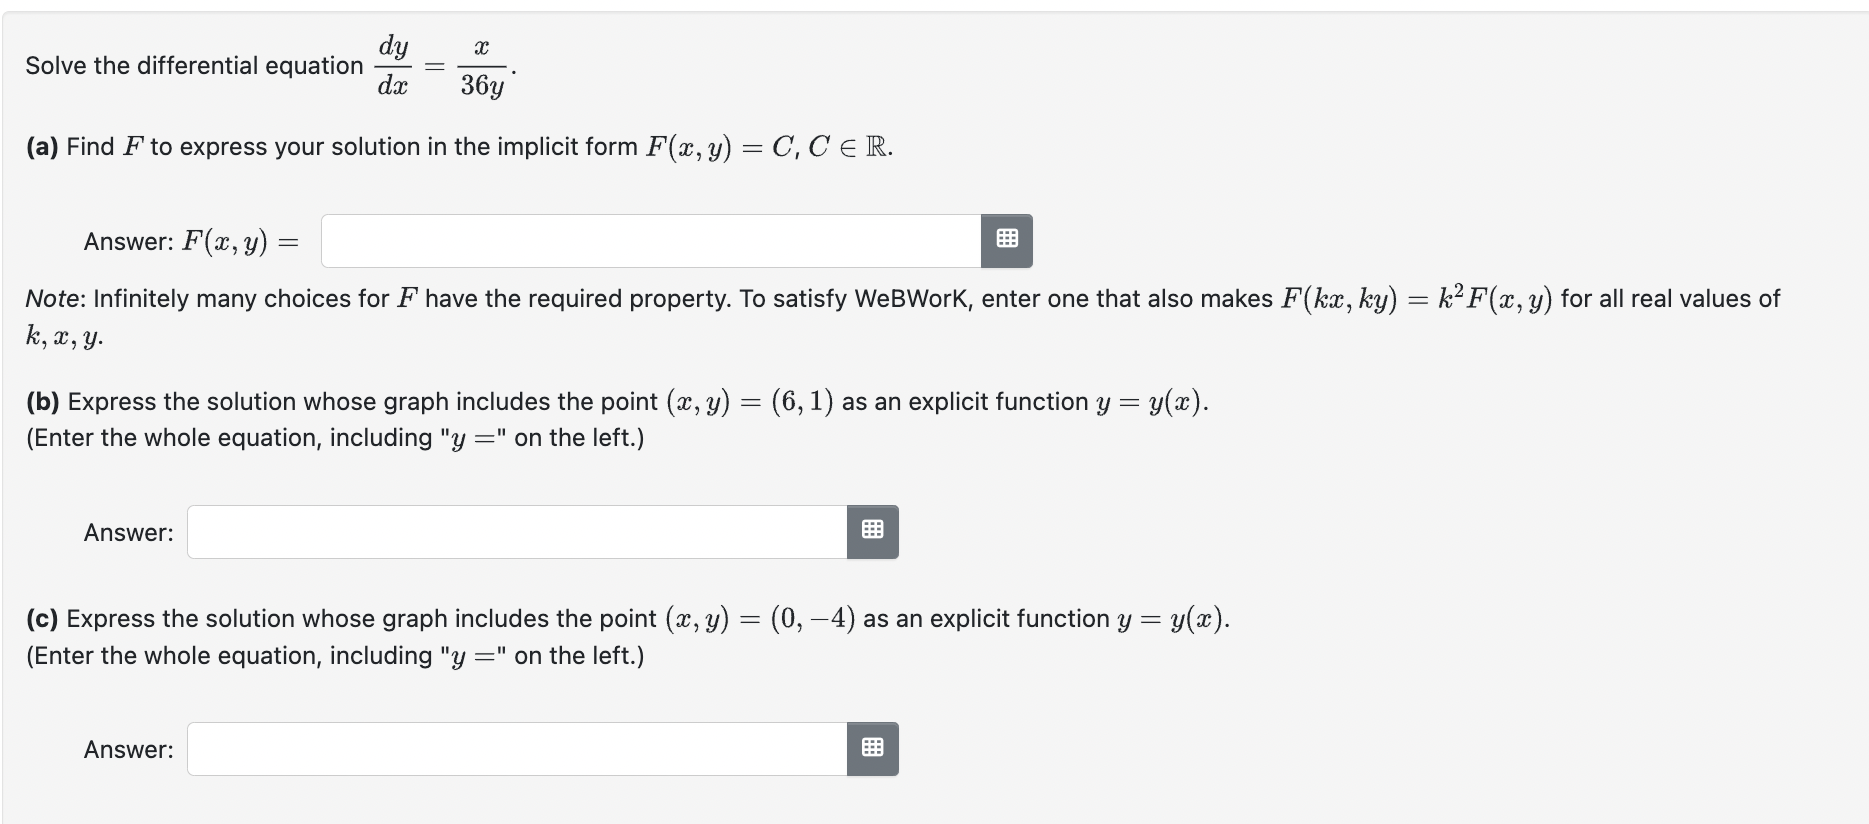Click the Note about infinitely many choices
Screen dimensions: 1869x824
[400, 297]
